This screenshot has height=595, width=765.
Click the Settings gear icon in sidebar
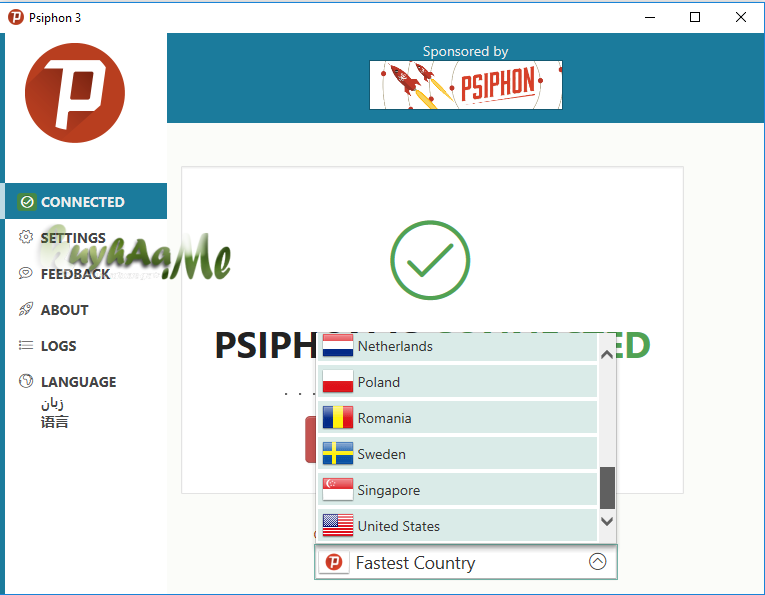pos(26,237)
